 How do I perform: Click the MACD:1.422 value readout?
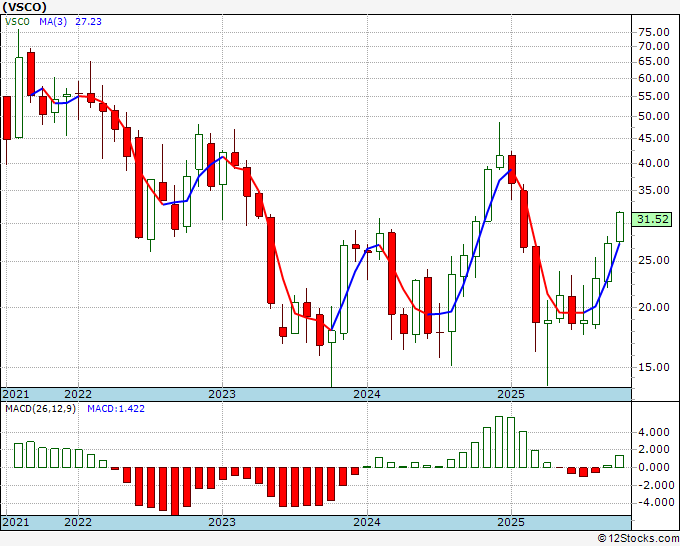click(114, 409)
